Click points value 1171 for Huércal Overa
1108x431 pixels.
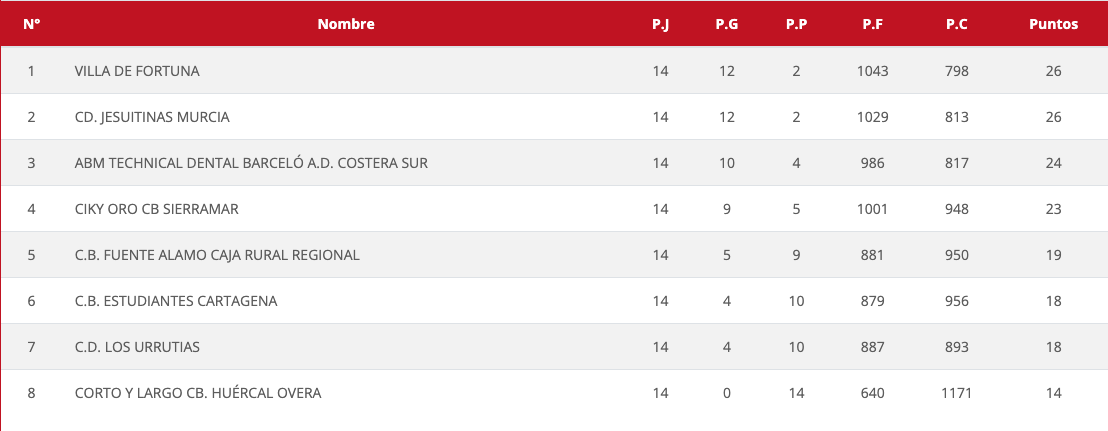(x=956, y=393)
